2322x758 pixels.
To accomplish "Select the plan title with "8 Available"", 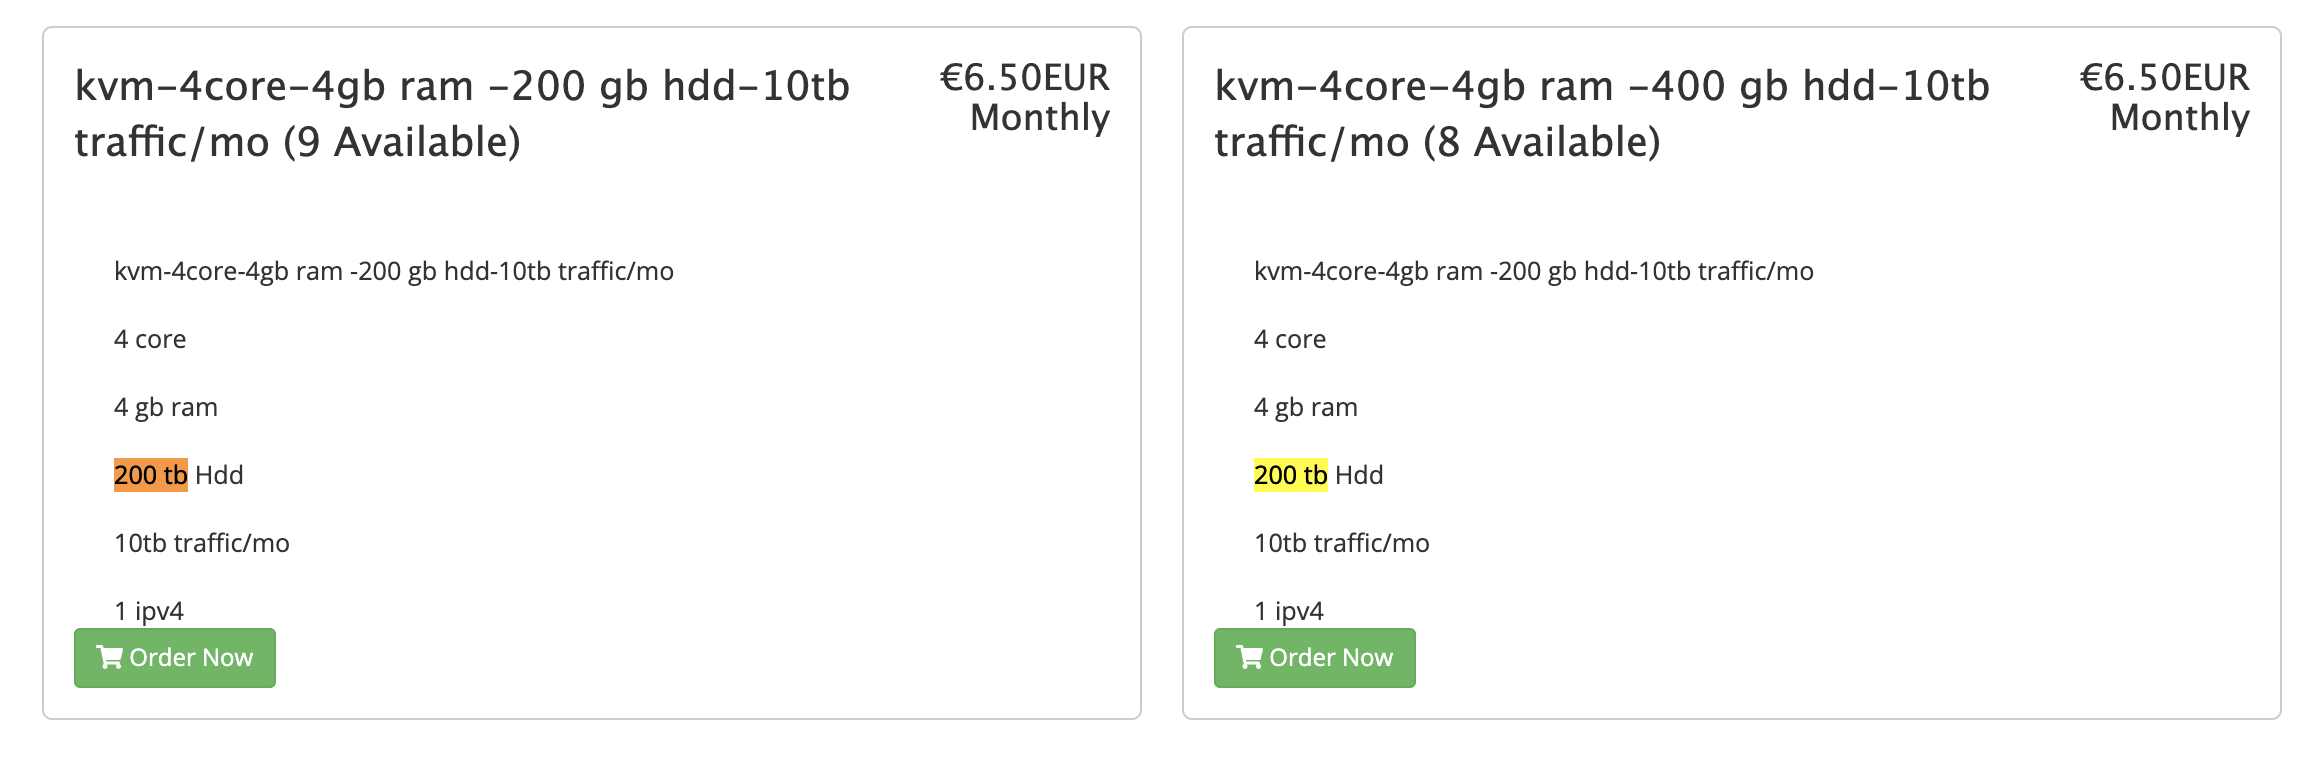I will coord(1602,114).
